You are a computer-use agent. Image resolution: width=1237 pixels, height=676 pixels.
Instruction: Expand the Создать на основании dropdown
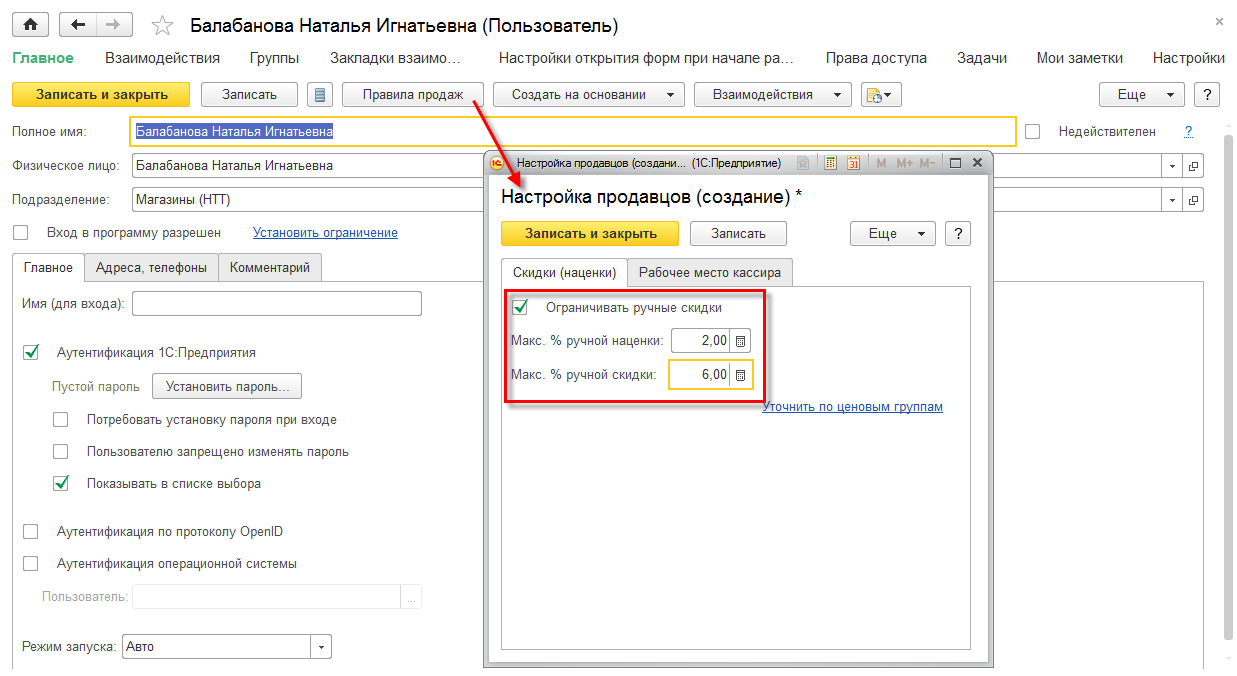coord(588,95)
